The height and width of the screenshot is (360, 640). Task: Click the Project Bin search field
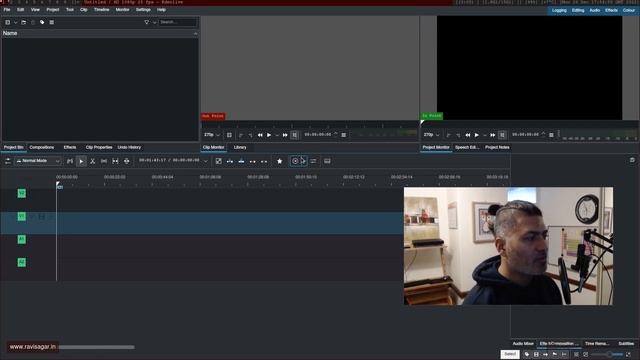coord(178,22)
